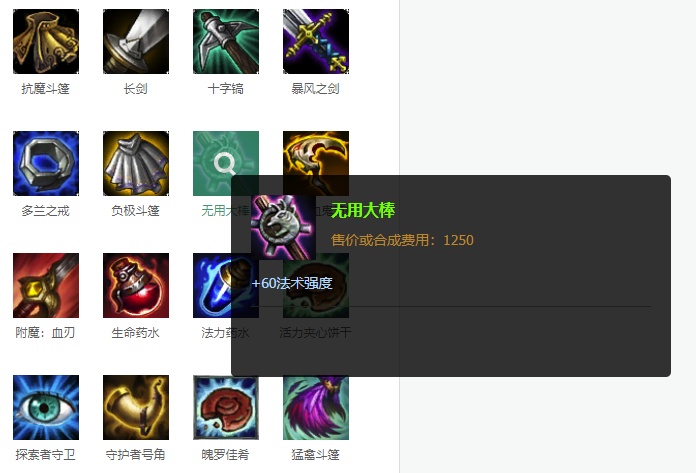Select the 附魔：血刃 item icon
Image resolution: width=696 pixels, height=473 pixels.
click(46, 285)
